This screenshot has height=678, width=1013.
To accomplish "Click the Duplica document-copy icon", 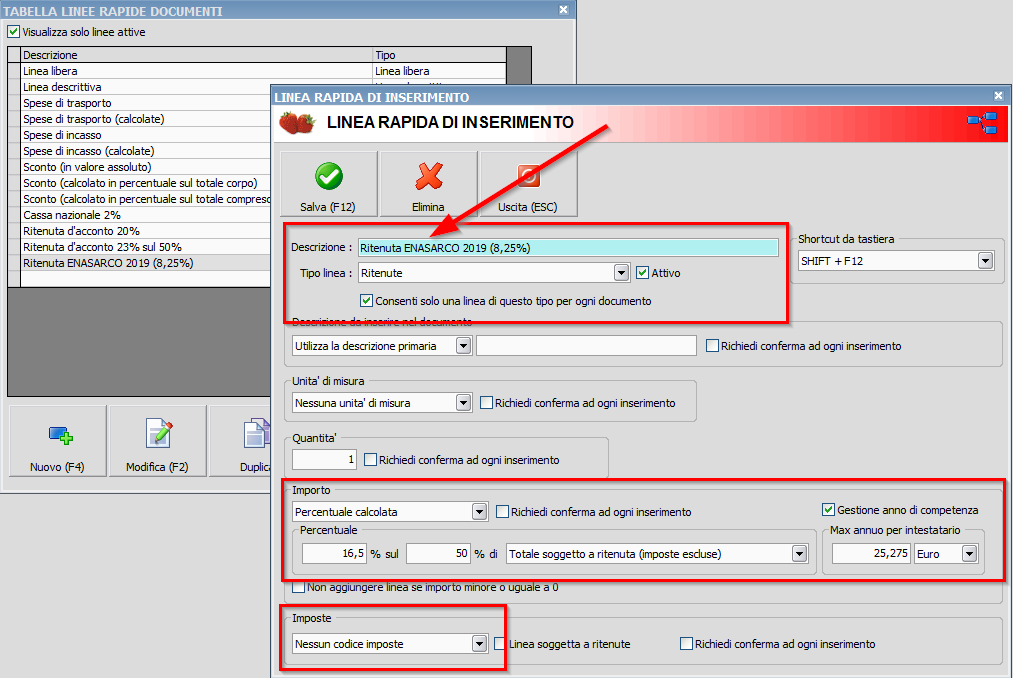I will [256, 433].
